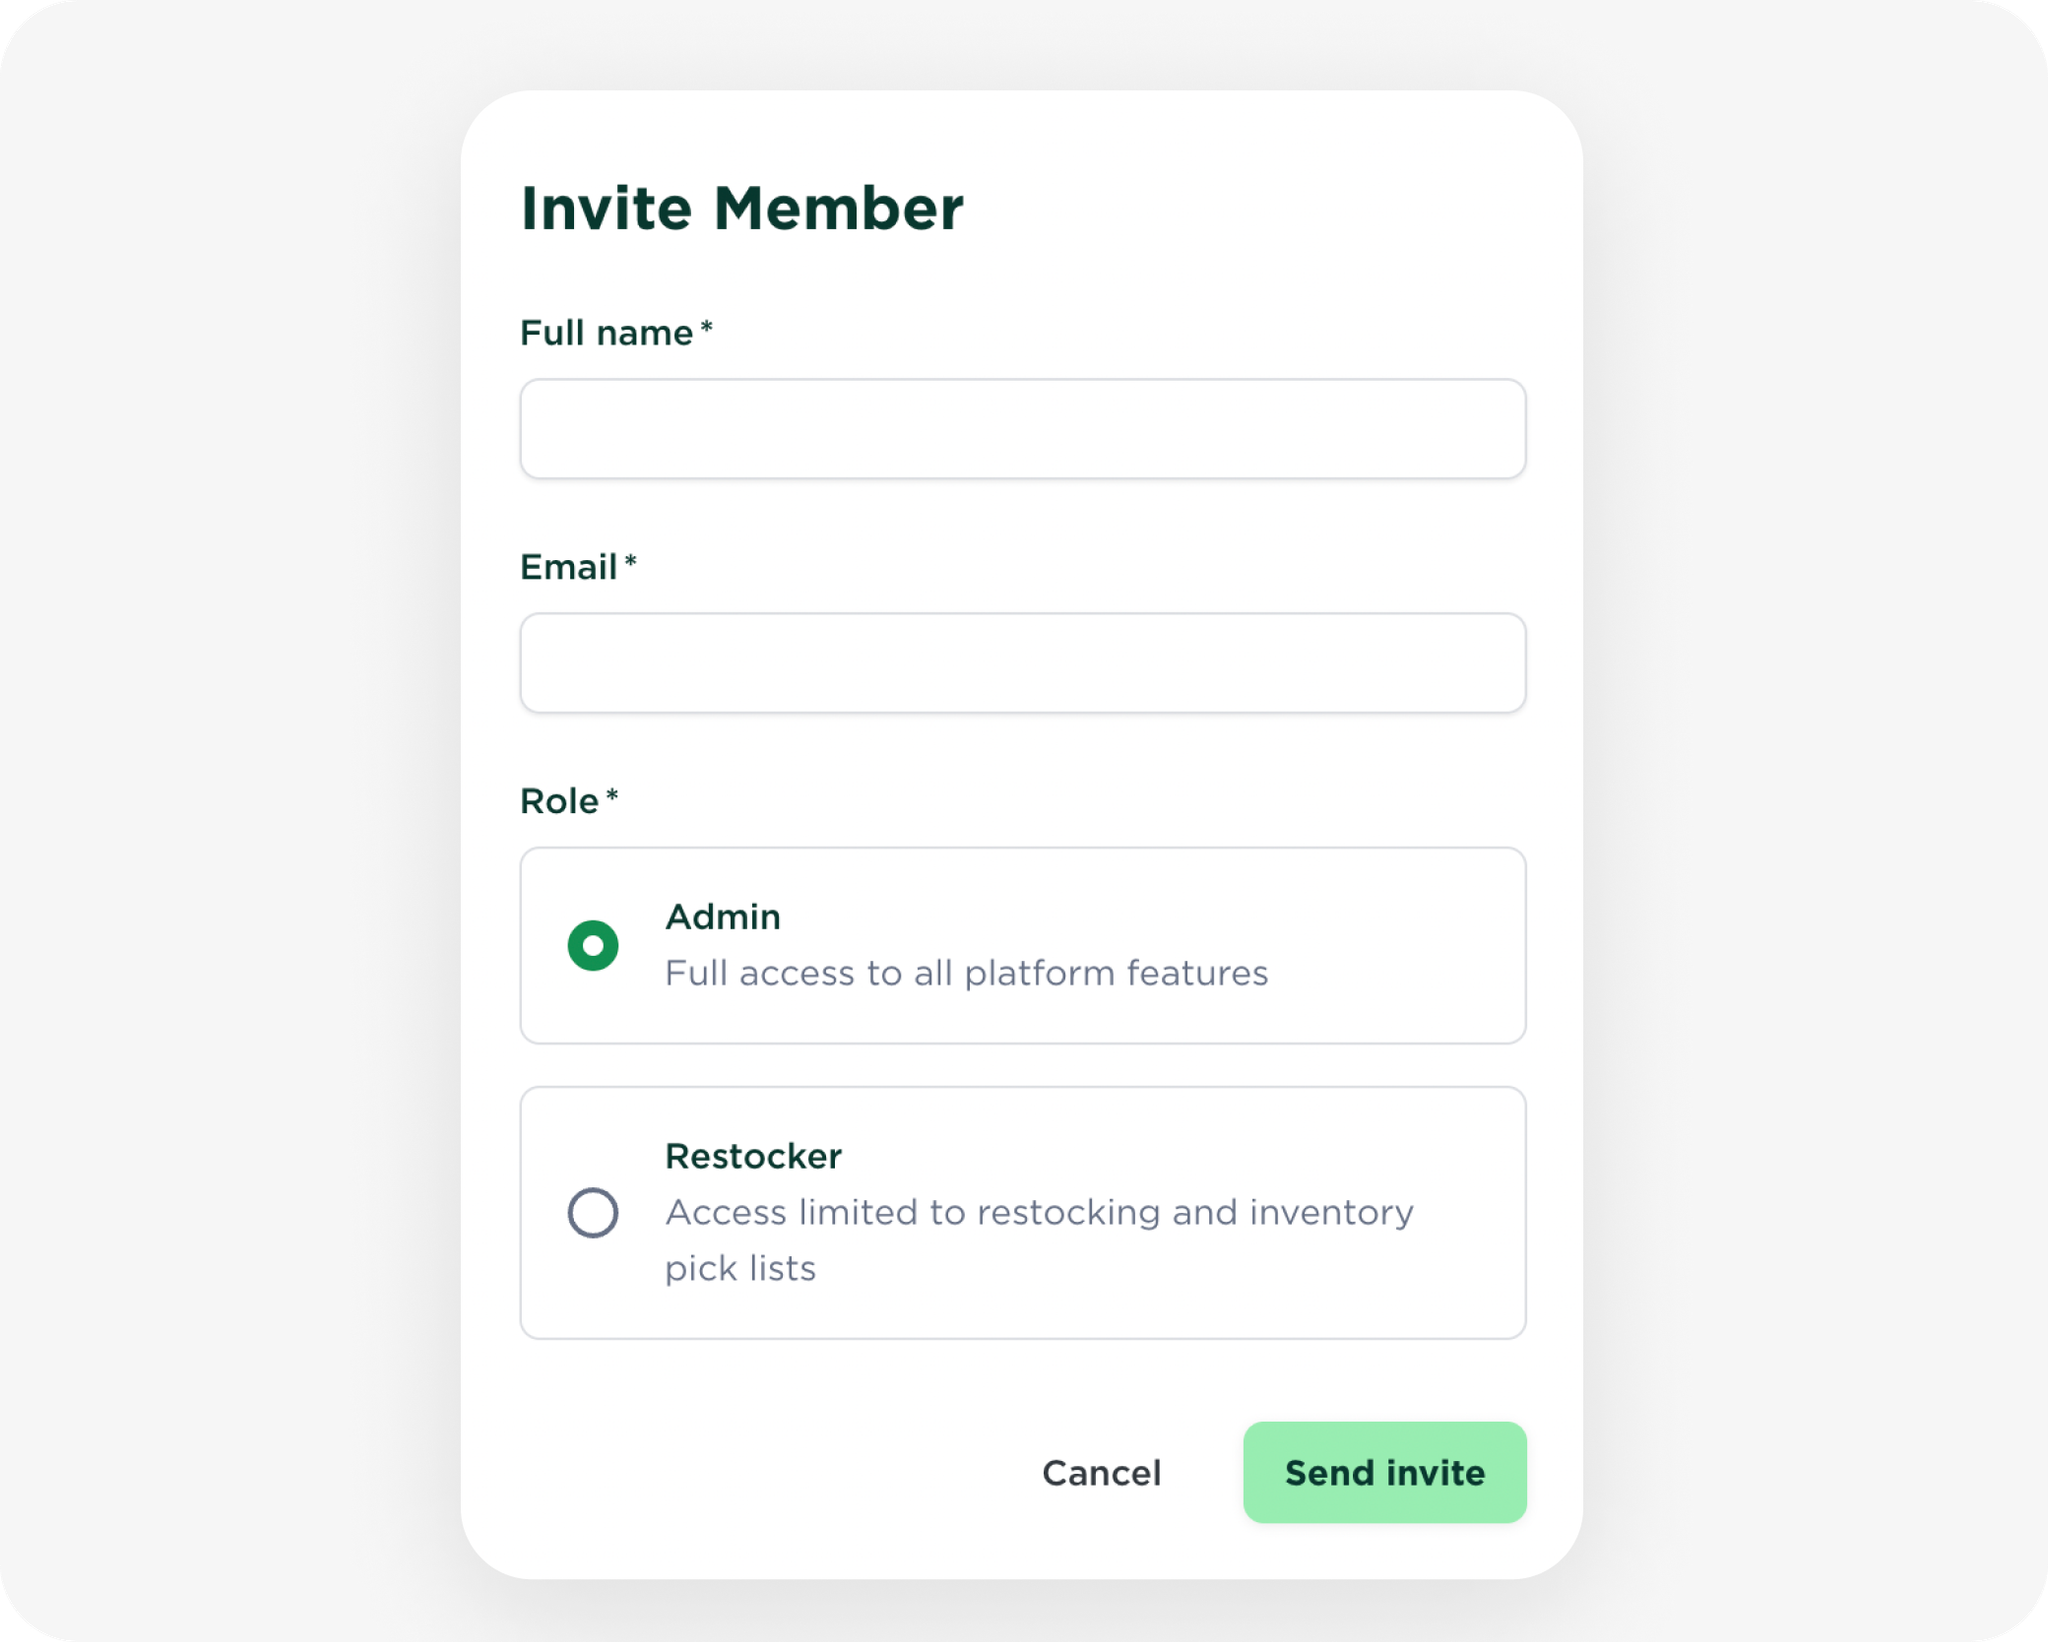Focus the Email text box
The width and height of the screenshot is (2048, 1642).
[1022, 663]
